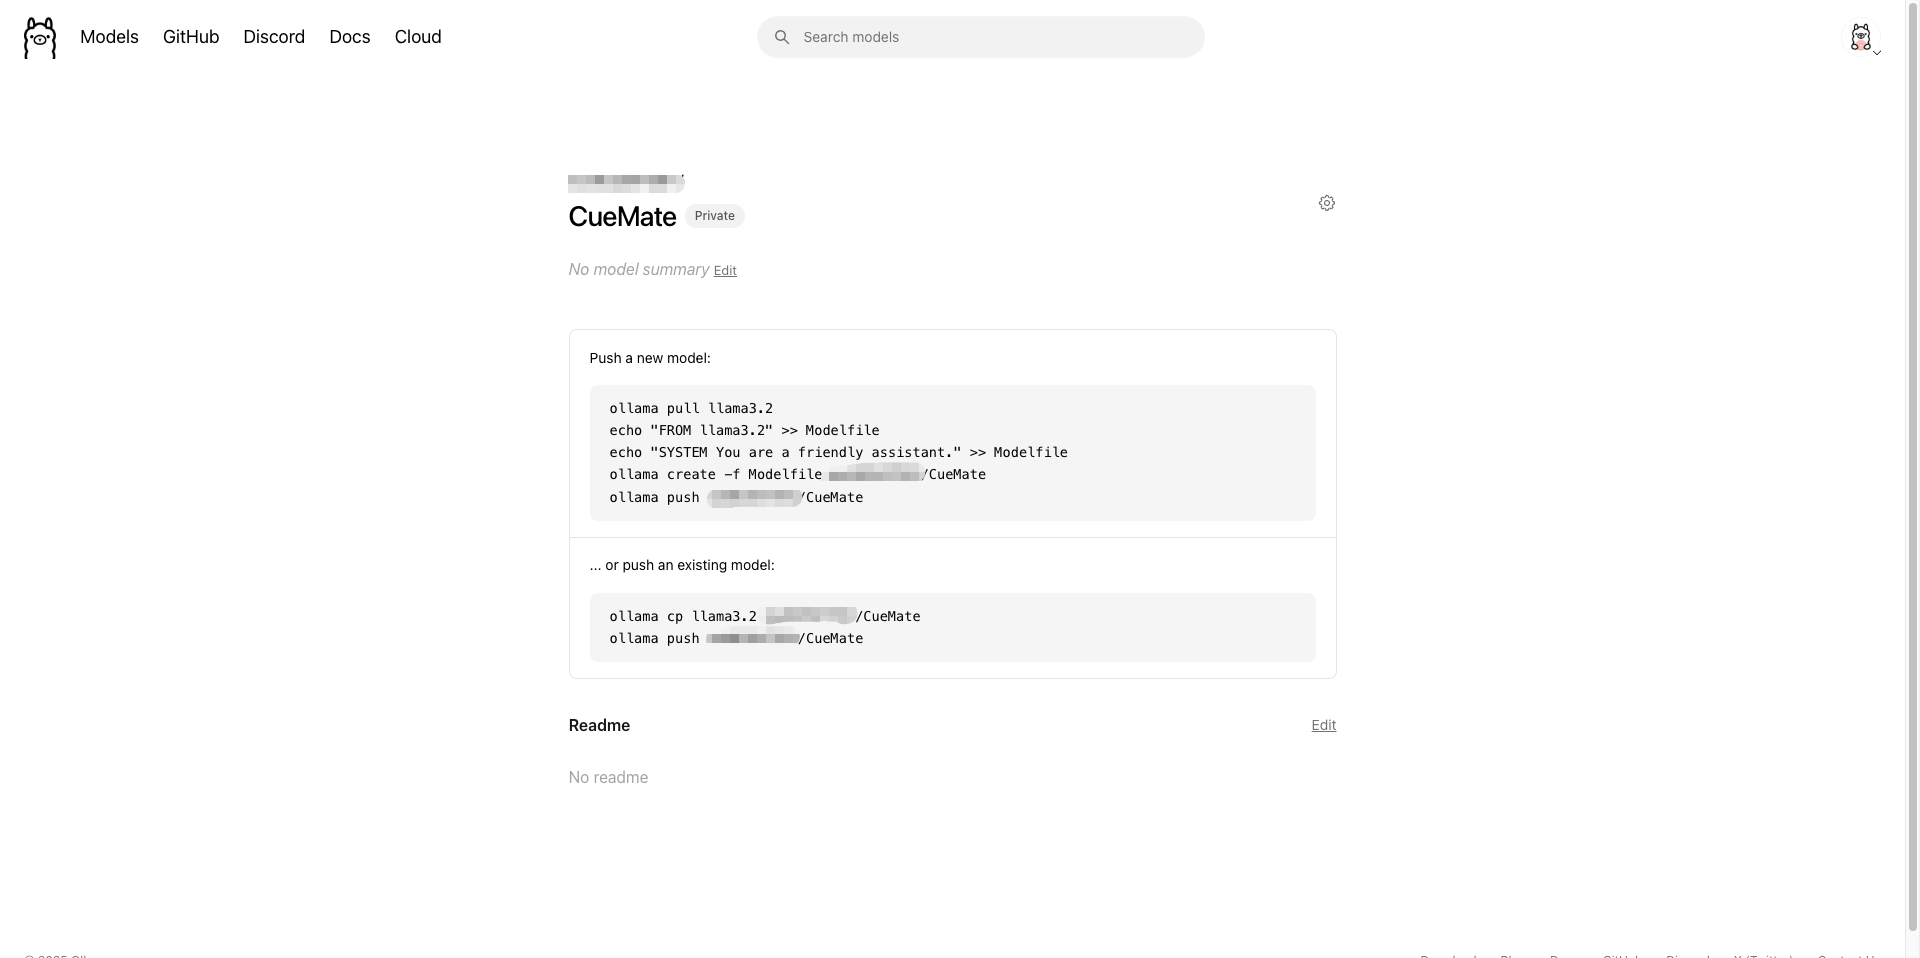Click the Ollama llama logo
The height and width of the screenshot is (958, 1920).
pyautogui.click(x=40, y=38)
